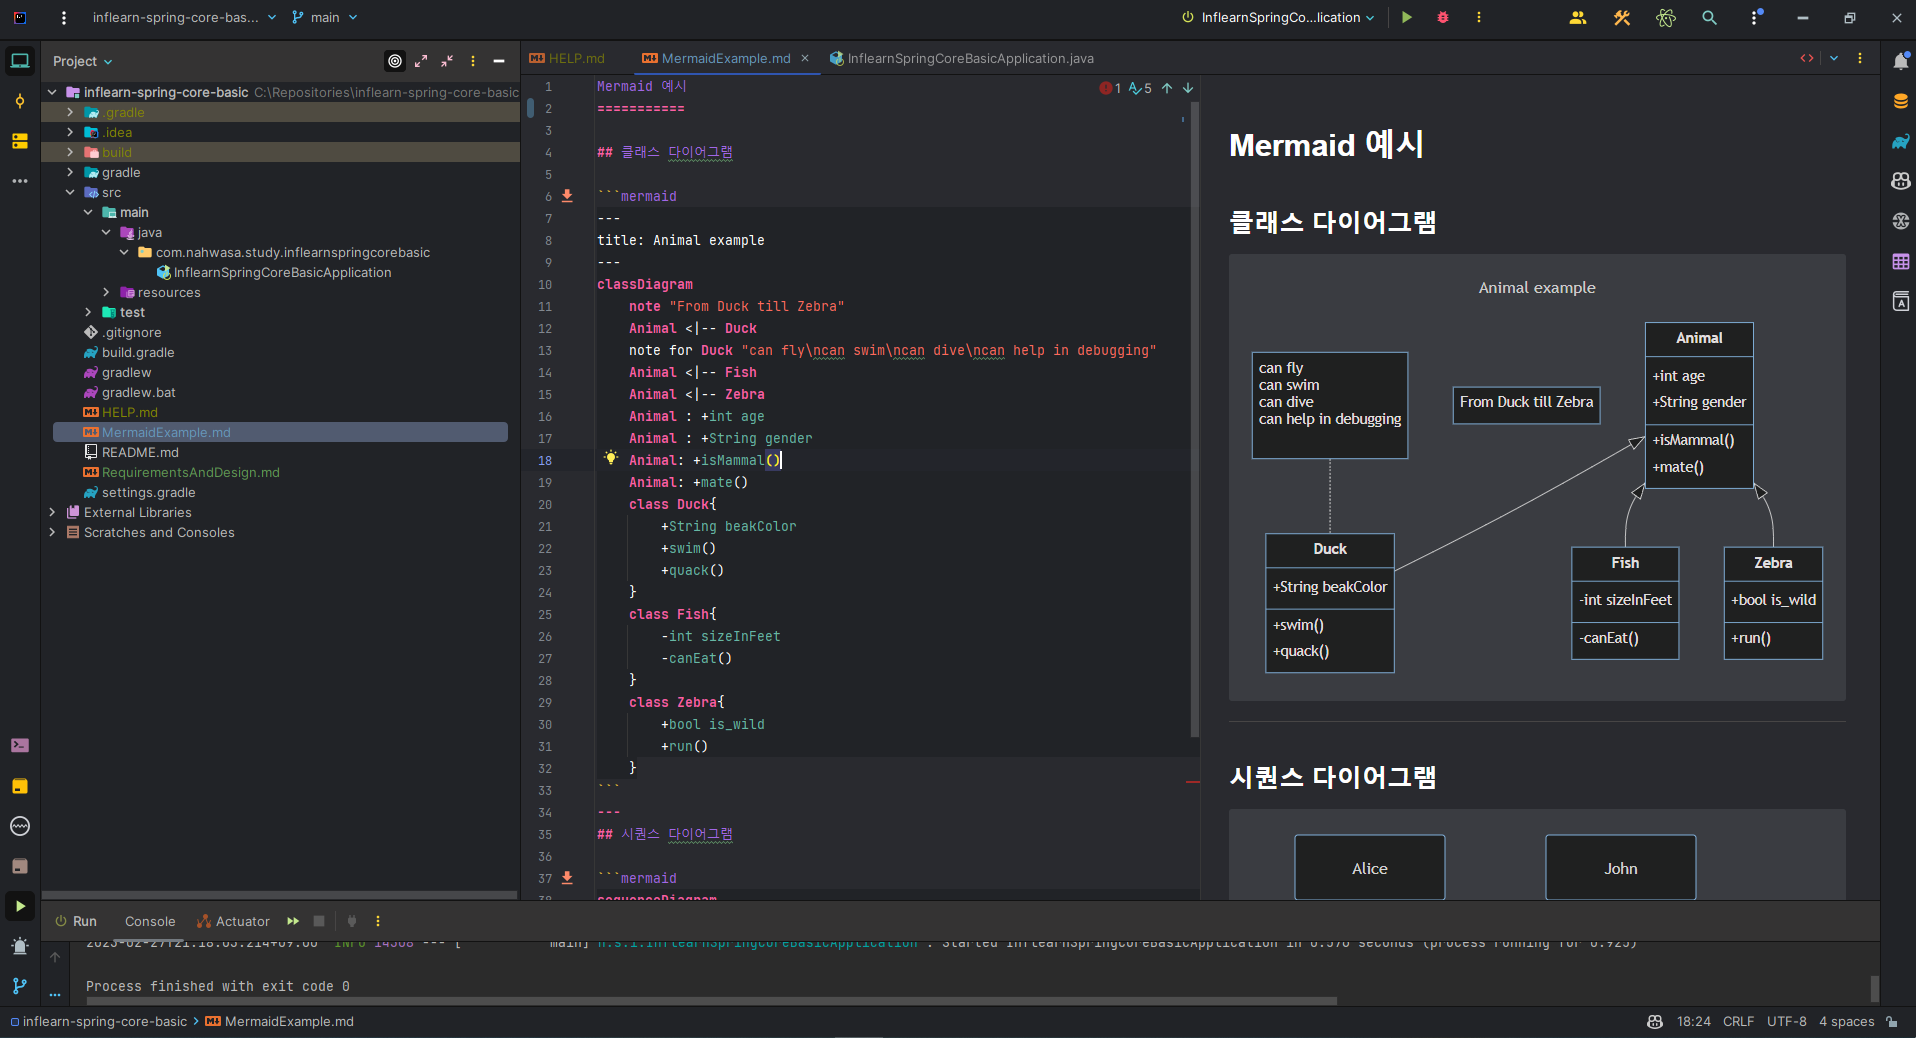Image resolution: width=1916 pixels, height=1038 pixels.
Task: Expand the resources folder
Action: tap(106, 292)
